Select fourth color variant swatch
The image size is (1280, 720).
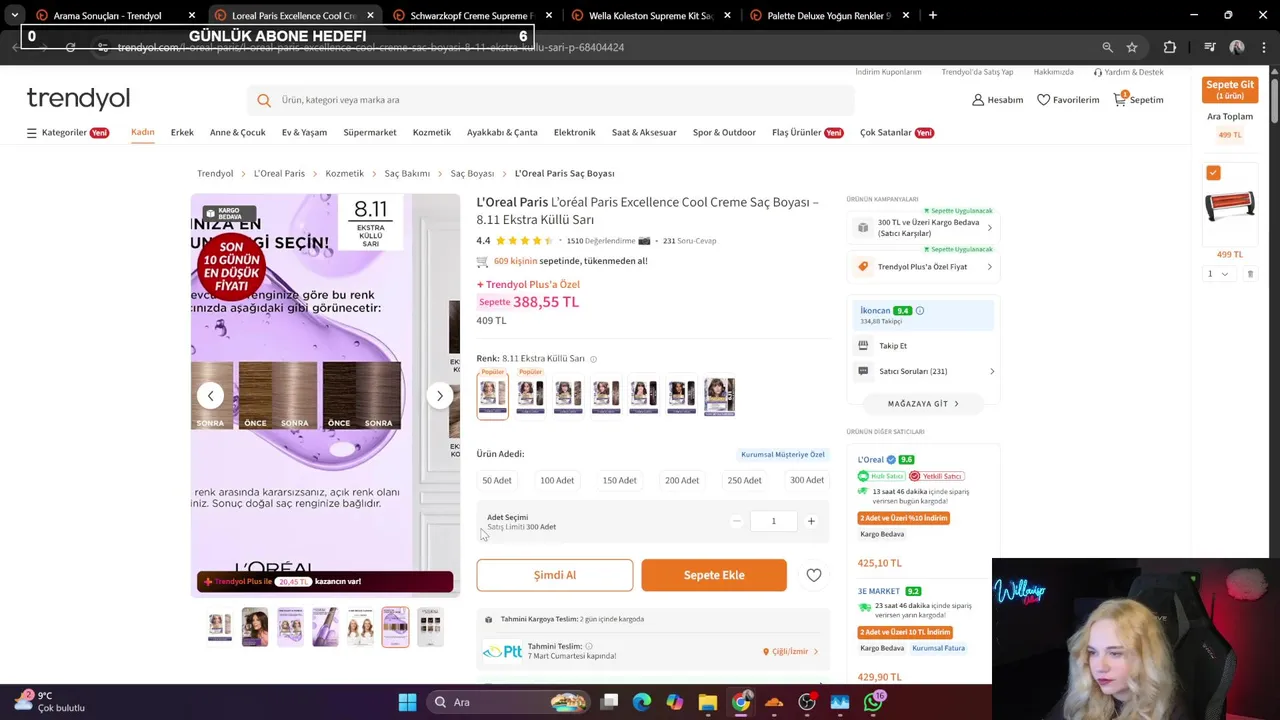point(605,396)
